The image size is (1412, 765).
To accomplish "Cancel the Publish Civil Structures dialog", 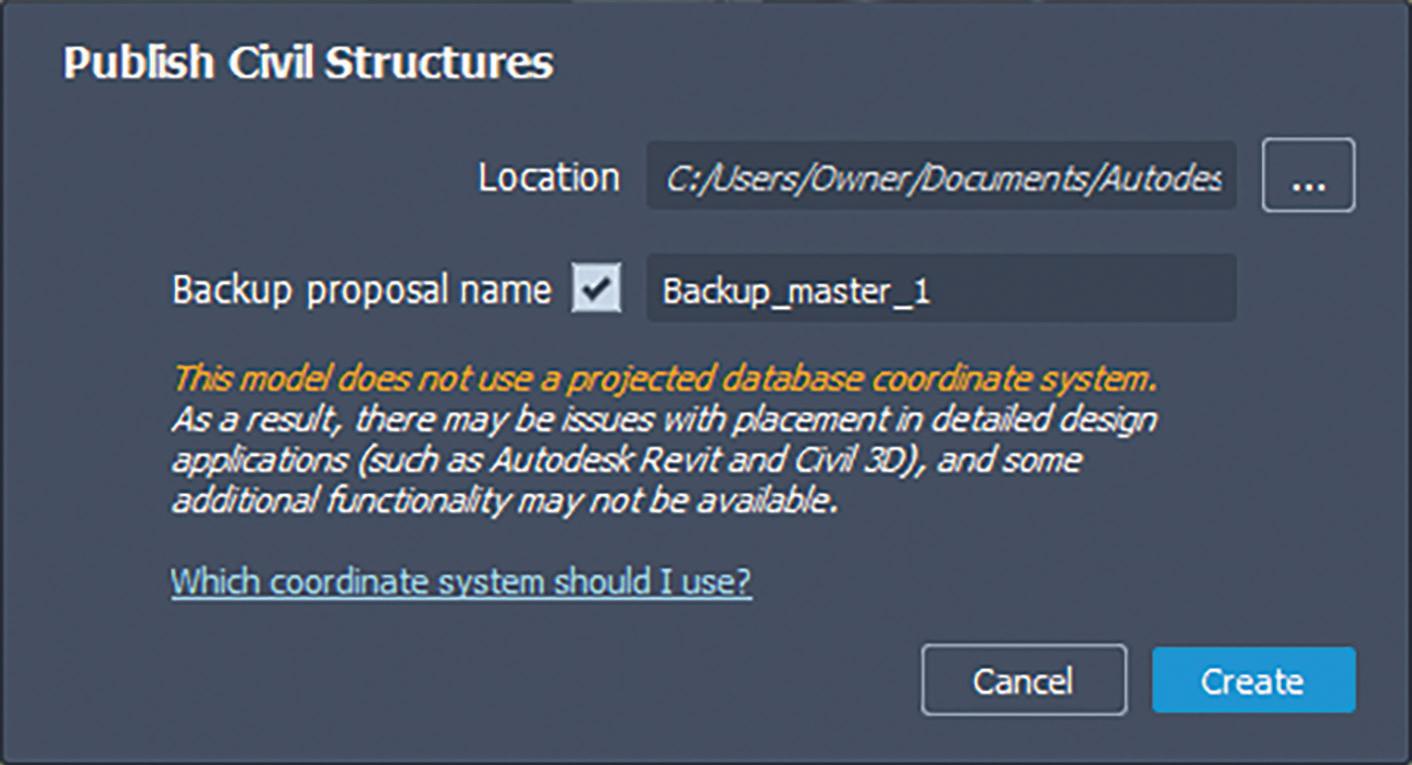I will [x=1024, y=680].
